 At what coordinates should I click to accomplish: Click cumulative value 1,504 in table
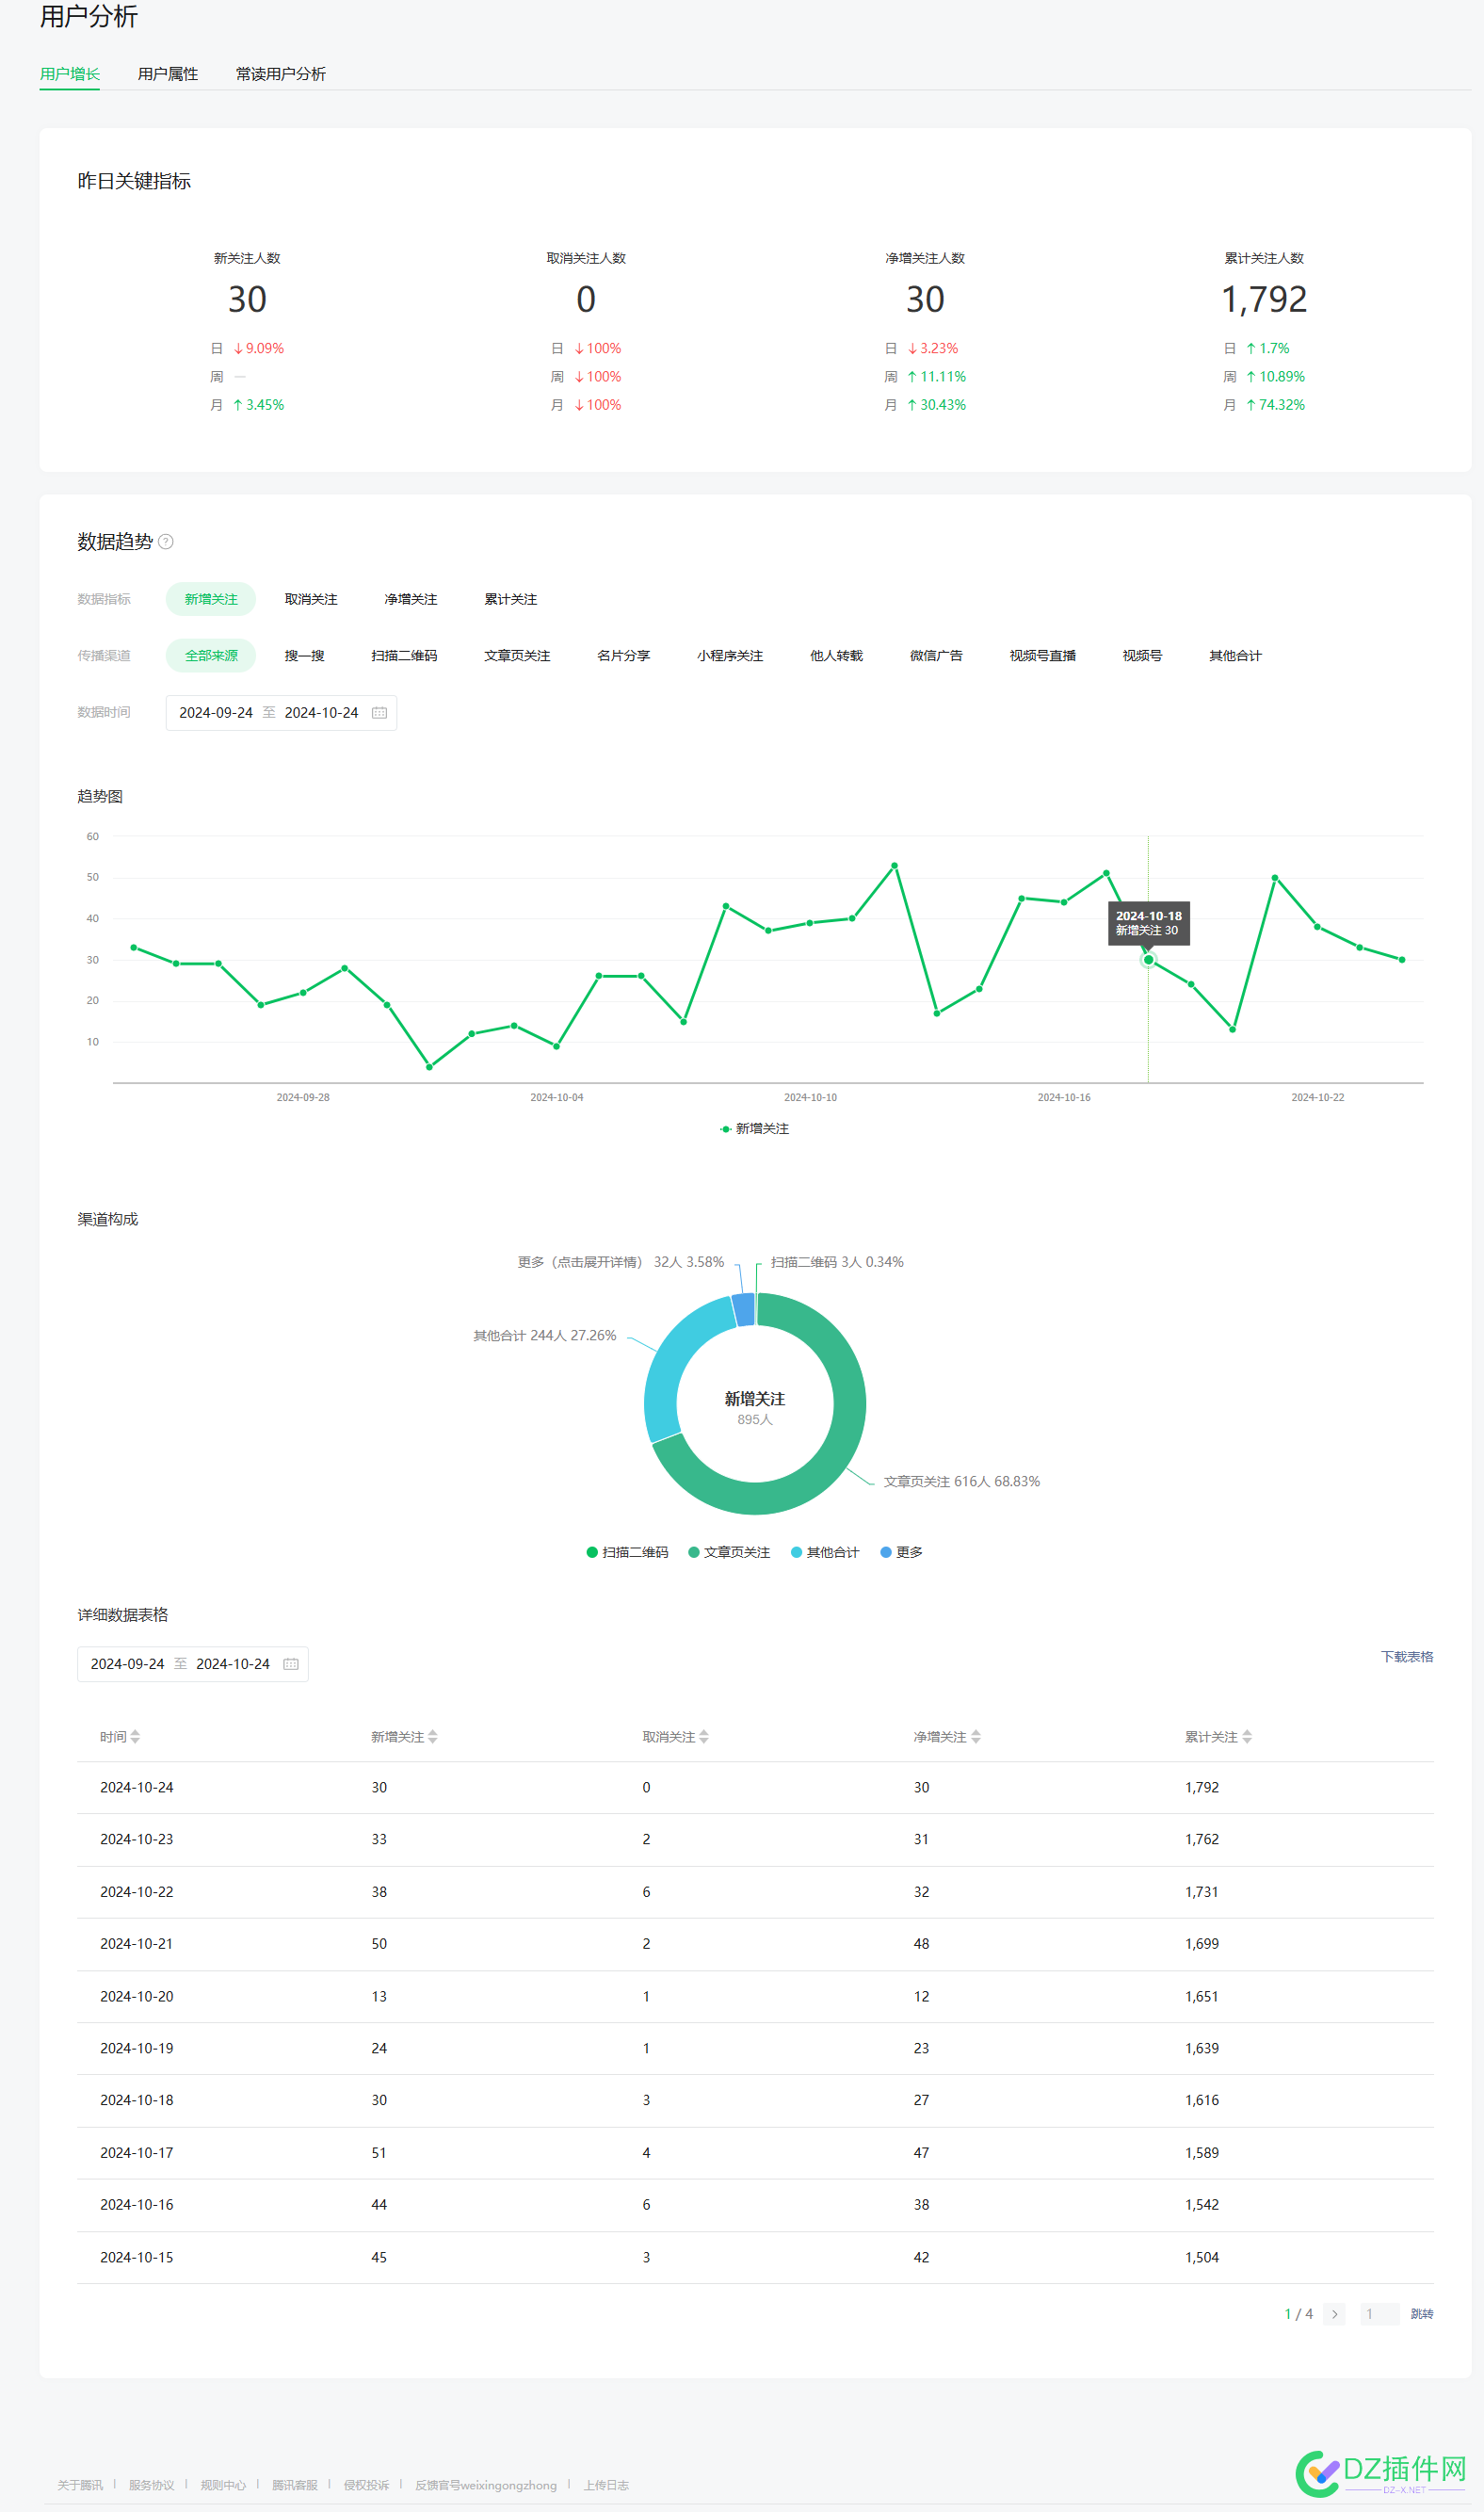click(x=1202, y=2257)
